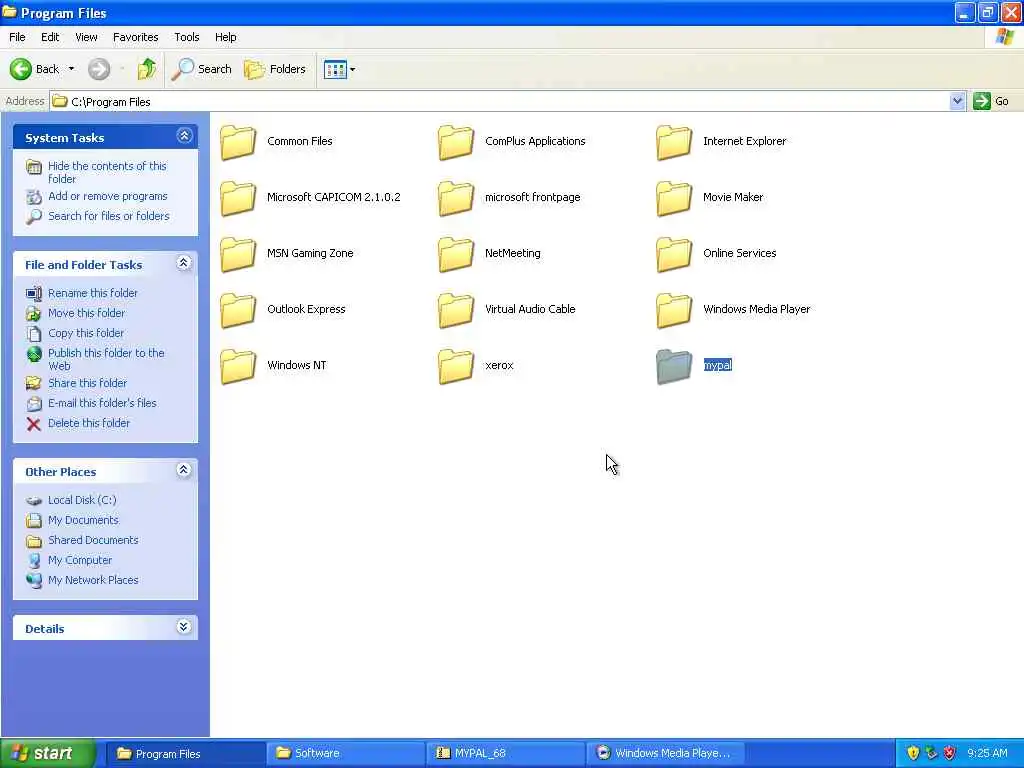
Task: Click in the address field C:\Program Files
Action: [x=500, y=101]
